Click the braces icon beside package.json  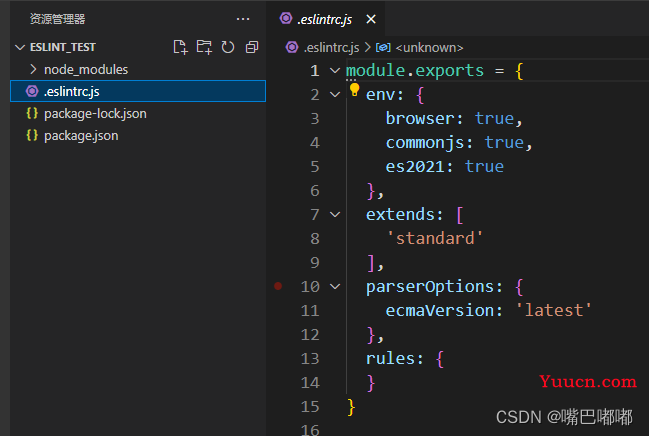click(32, 135)
